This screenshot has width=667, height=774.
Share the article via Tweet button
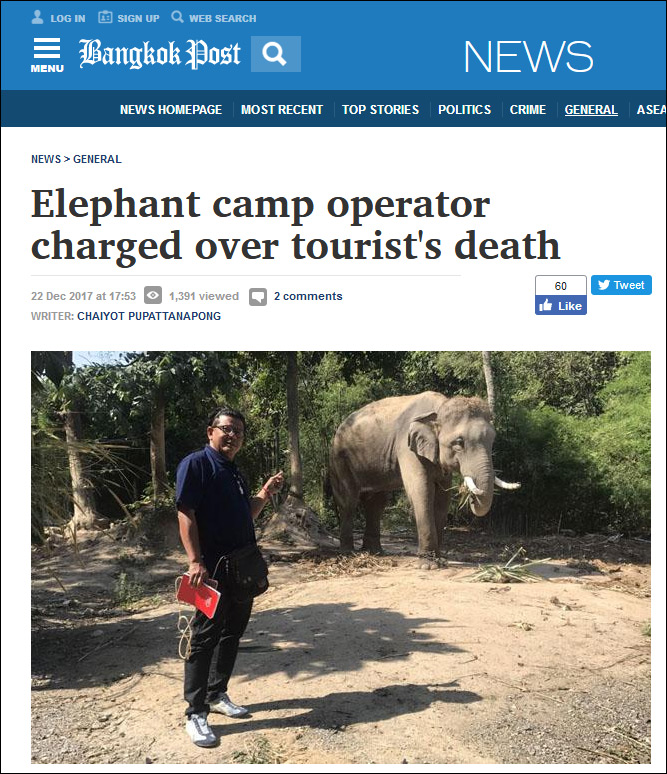621,285
